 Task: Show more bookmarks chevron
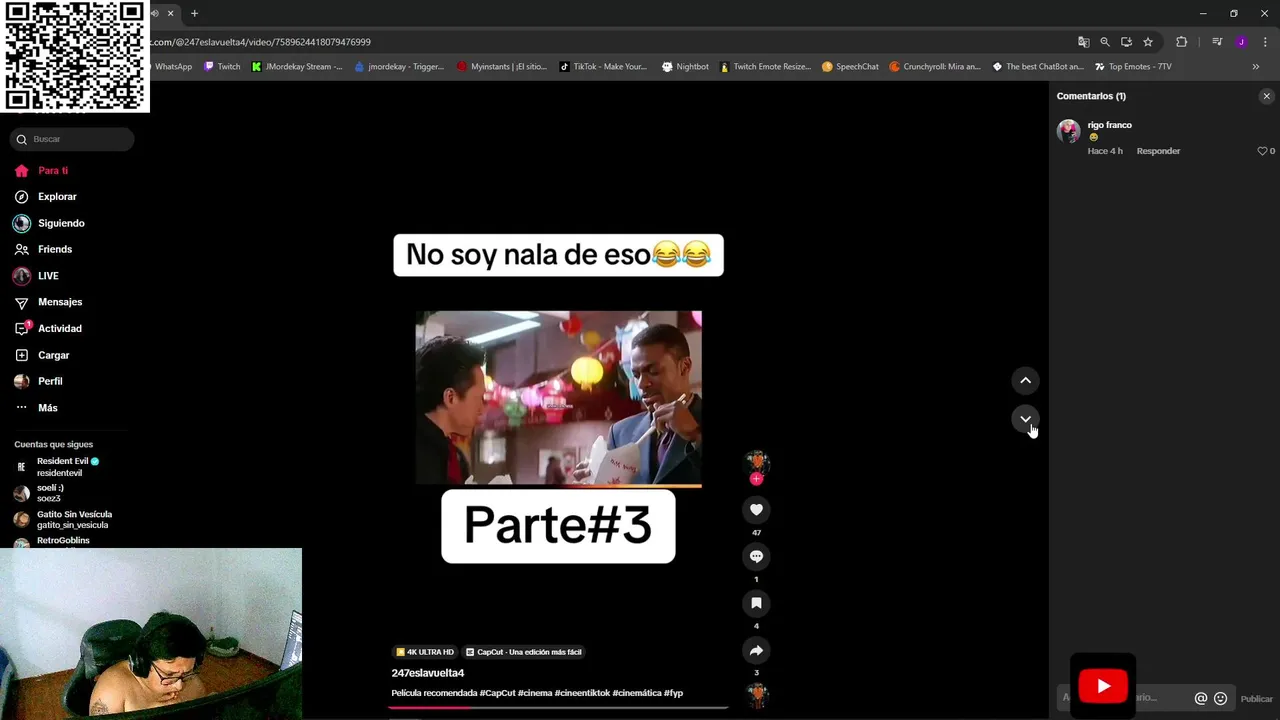pos(1256,67)
